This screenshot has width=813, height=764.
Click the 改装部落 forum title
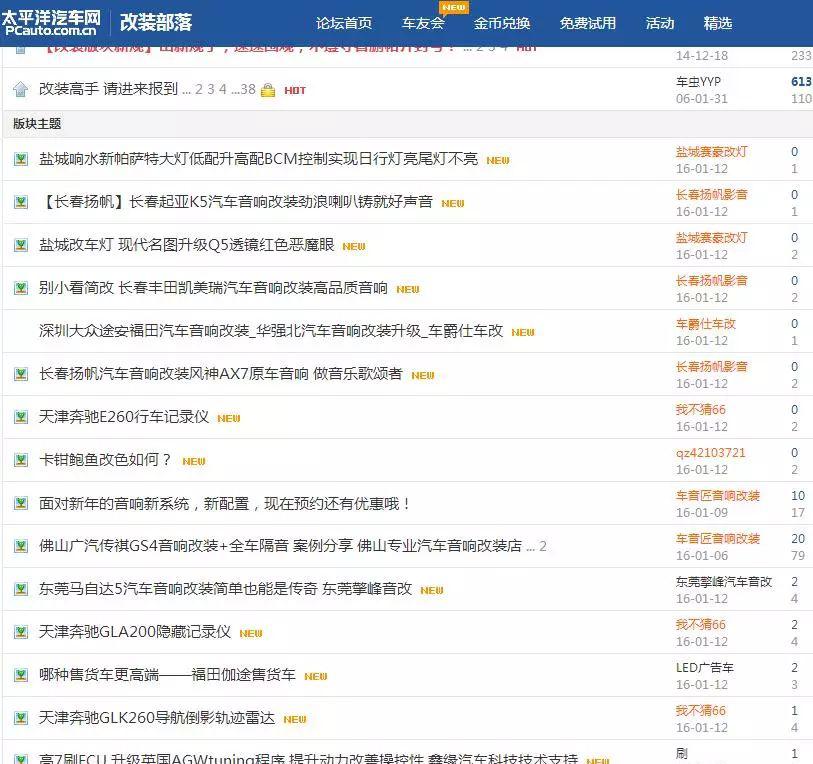click(x=156, y=23)
